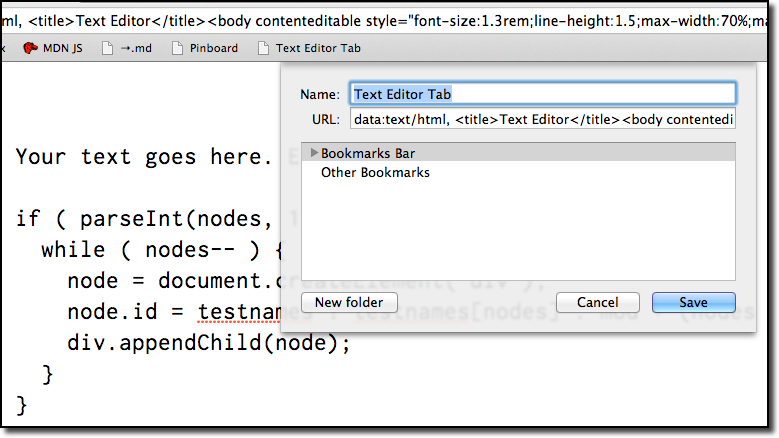The image size is (779, 438).
Task: Select the Other Bookmarks folder
Action: pos(375,172)
